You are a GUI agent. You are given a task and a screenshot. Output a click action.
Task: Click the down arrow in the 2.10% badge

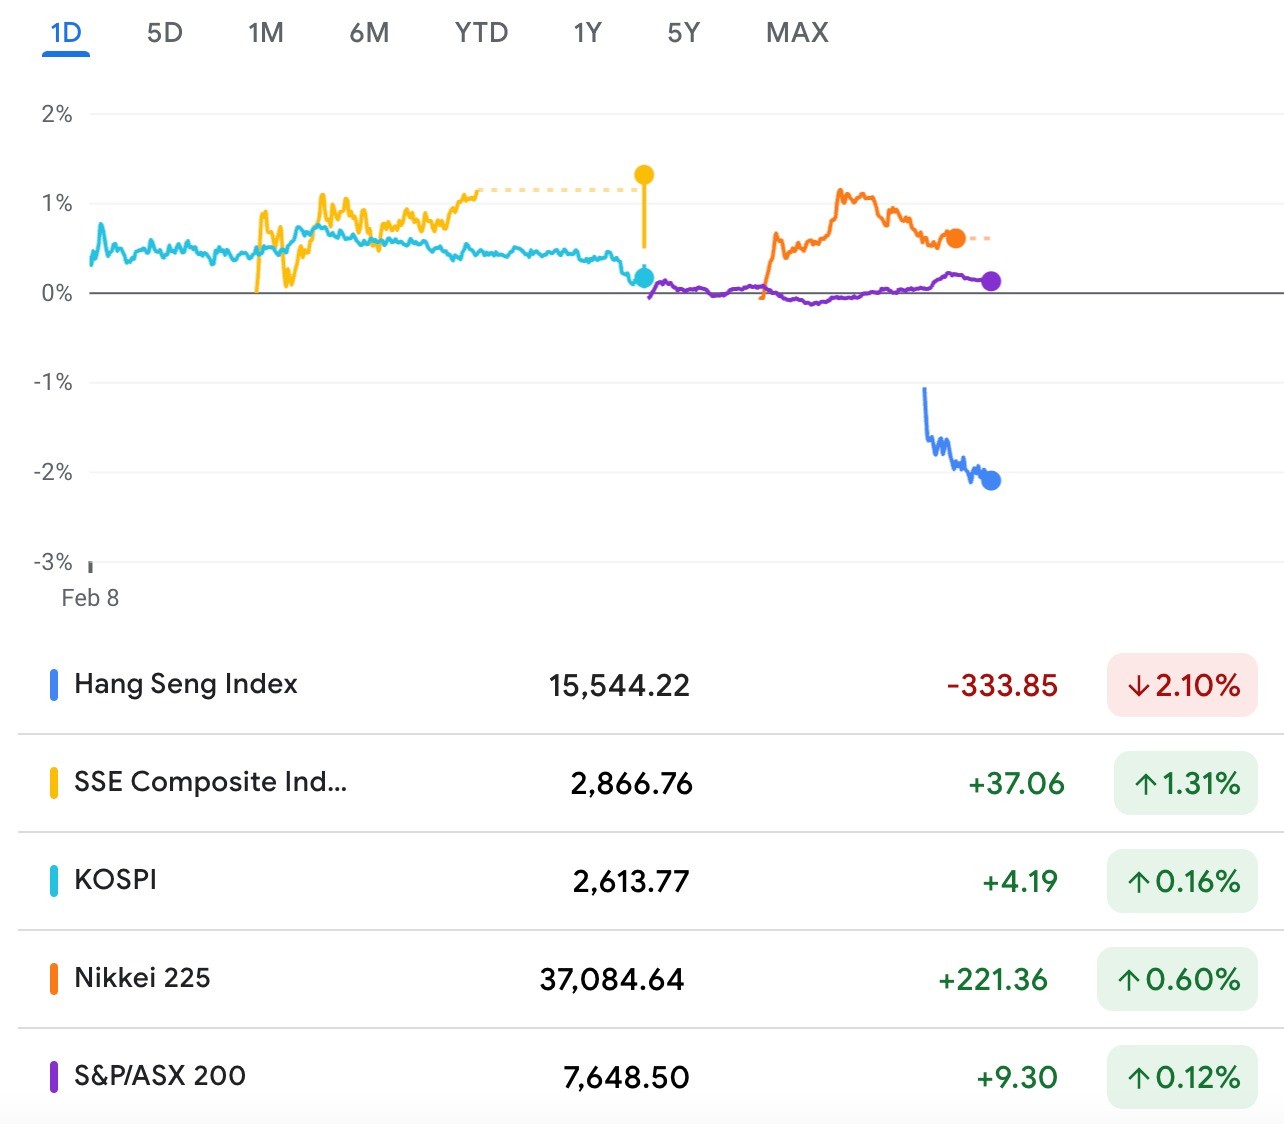point(1138,686)
